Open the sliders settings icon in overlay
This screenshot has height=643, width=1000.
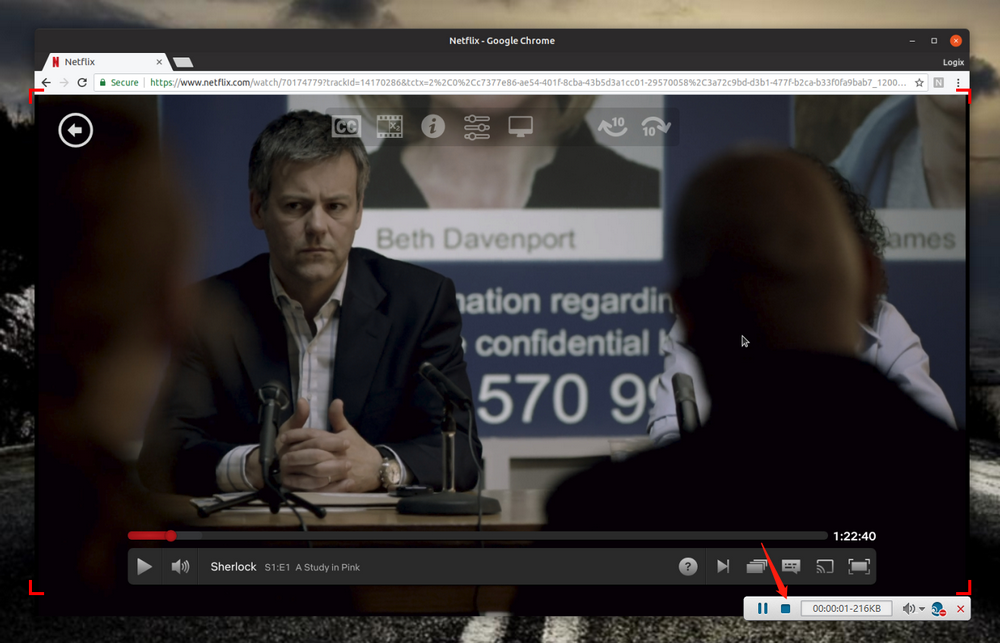point(476,127)
